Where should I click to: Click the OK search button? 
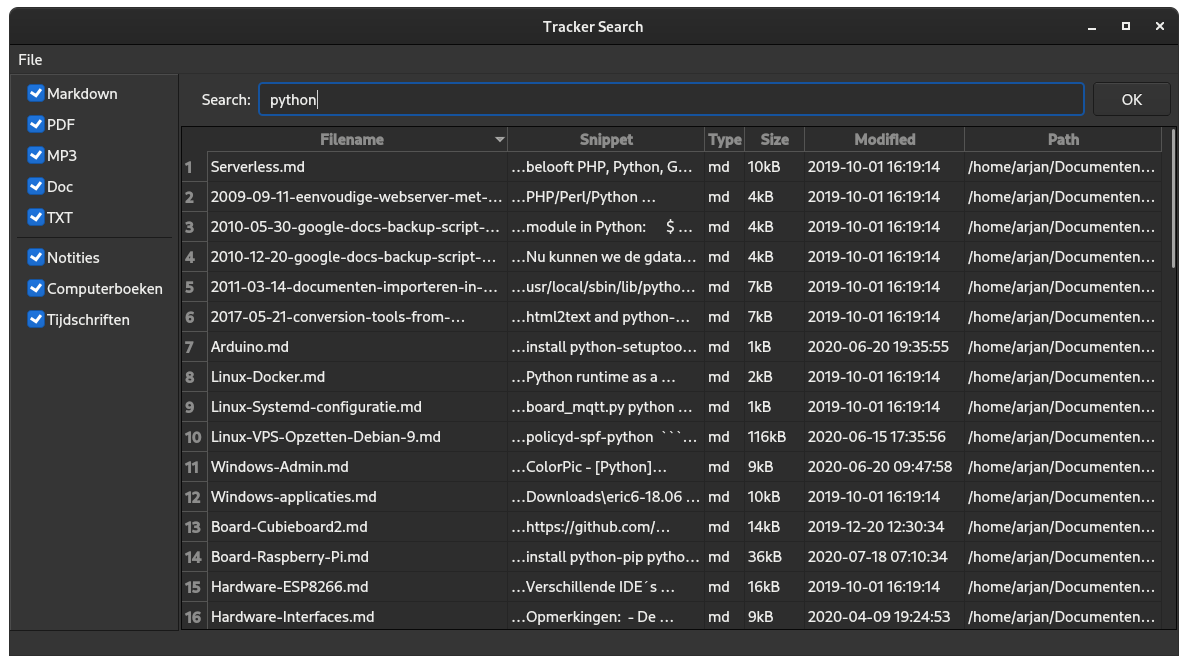coord(1131,99)
